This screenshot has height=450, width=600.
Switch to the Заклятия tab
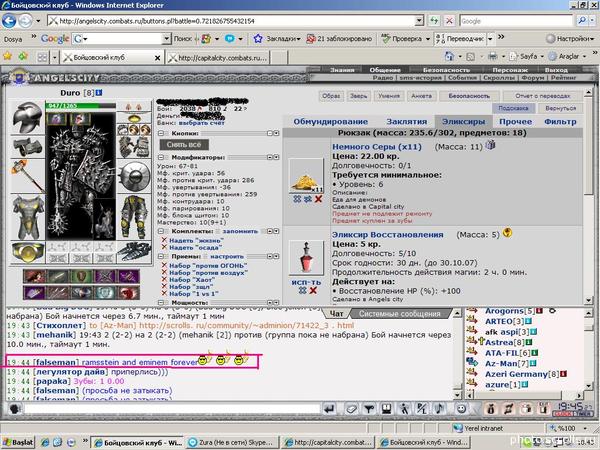(x=406, y=122)
